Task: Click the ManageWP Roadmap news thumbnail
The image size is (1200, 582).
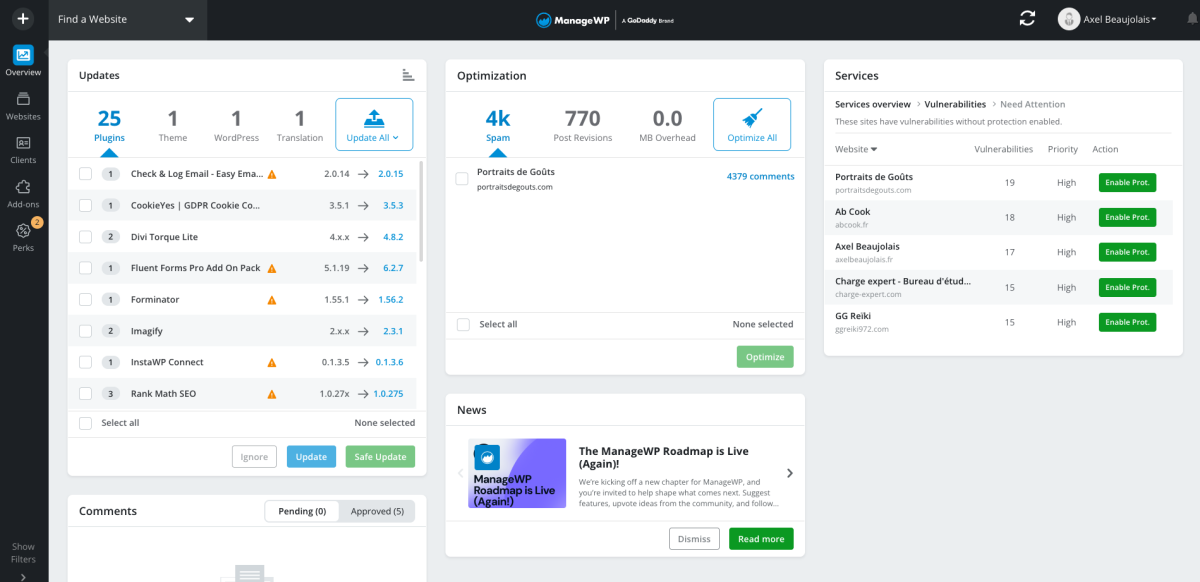Action: tap(517, 473)
